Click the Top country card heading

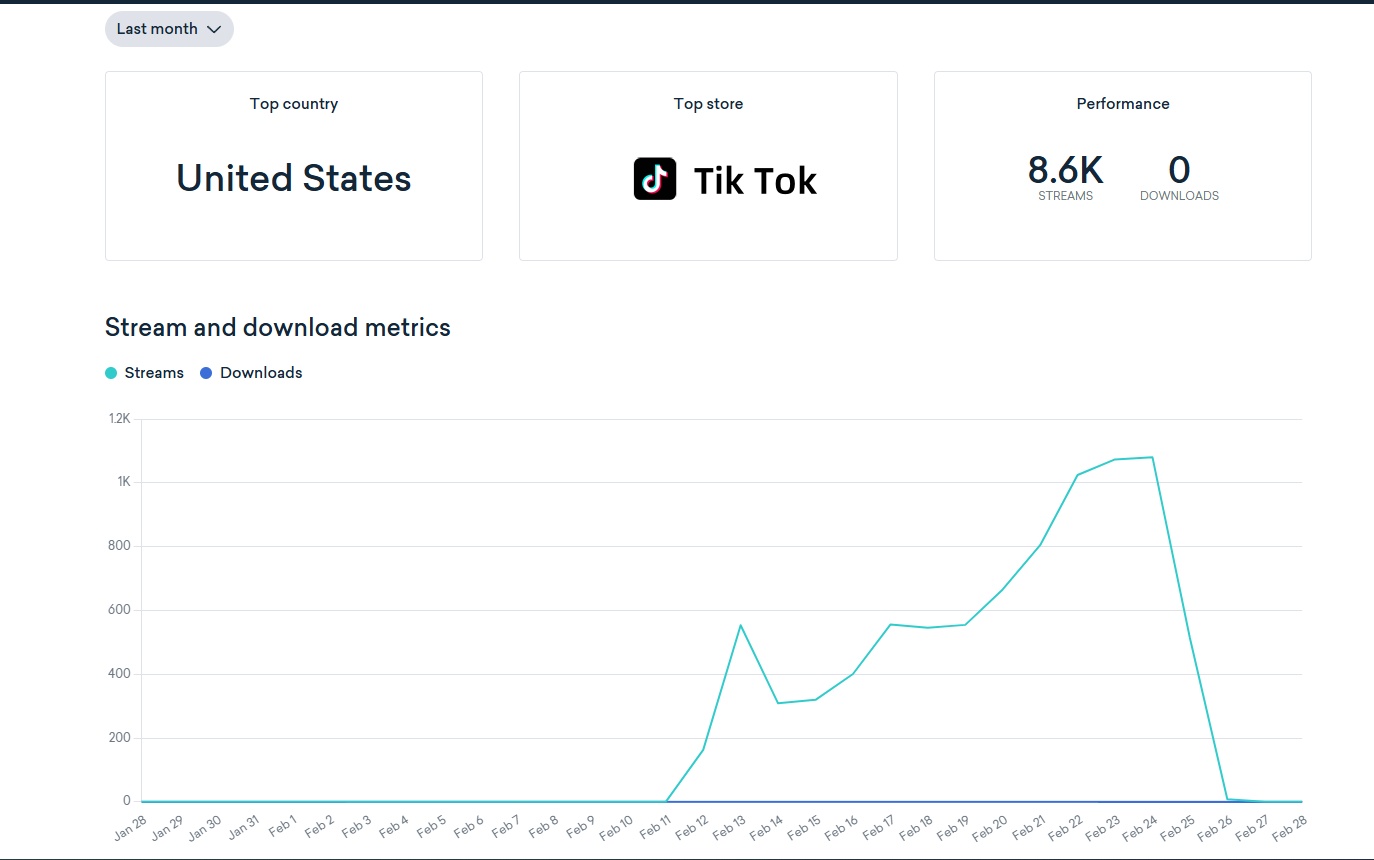click(x=294, y=104)
